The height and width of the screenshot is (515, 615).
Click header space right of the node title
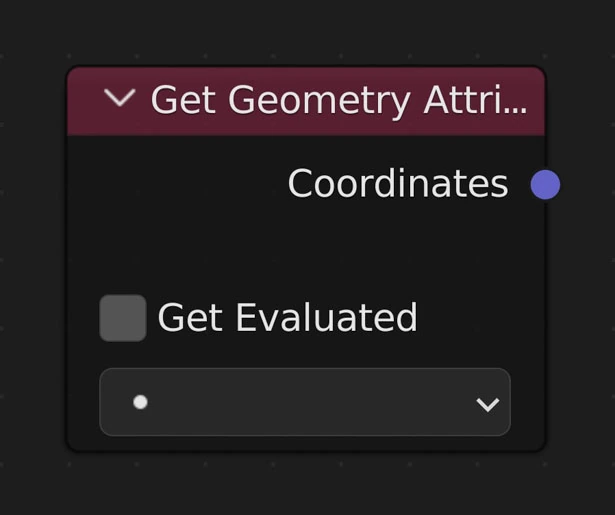pos(536,100)
